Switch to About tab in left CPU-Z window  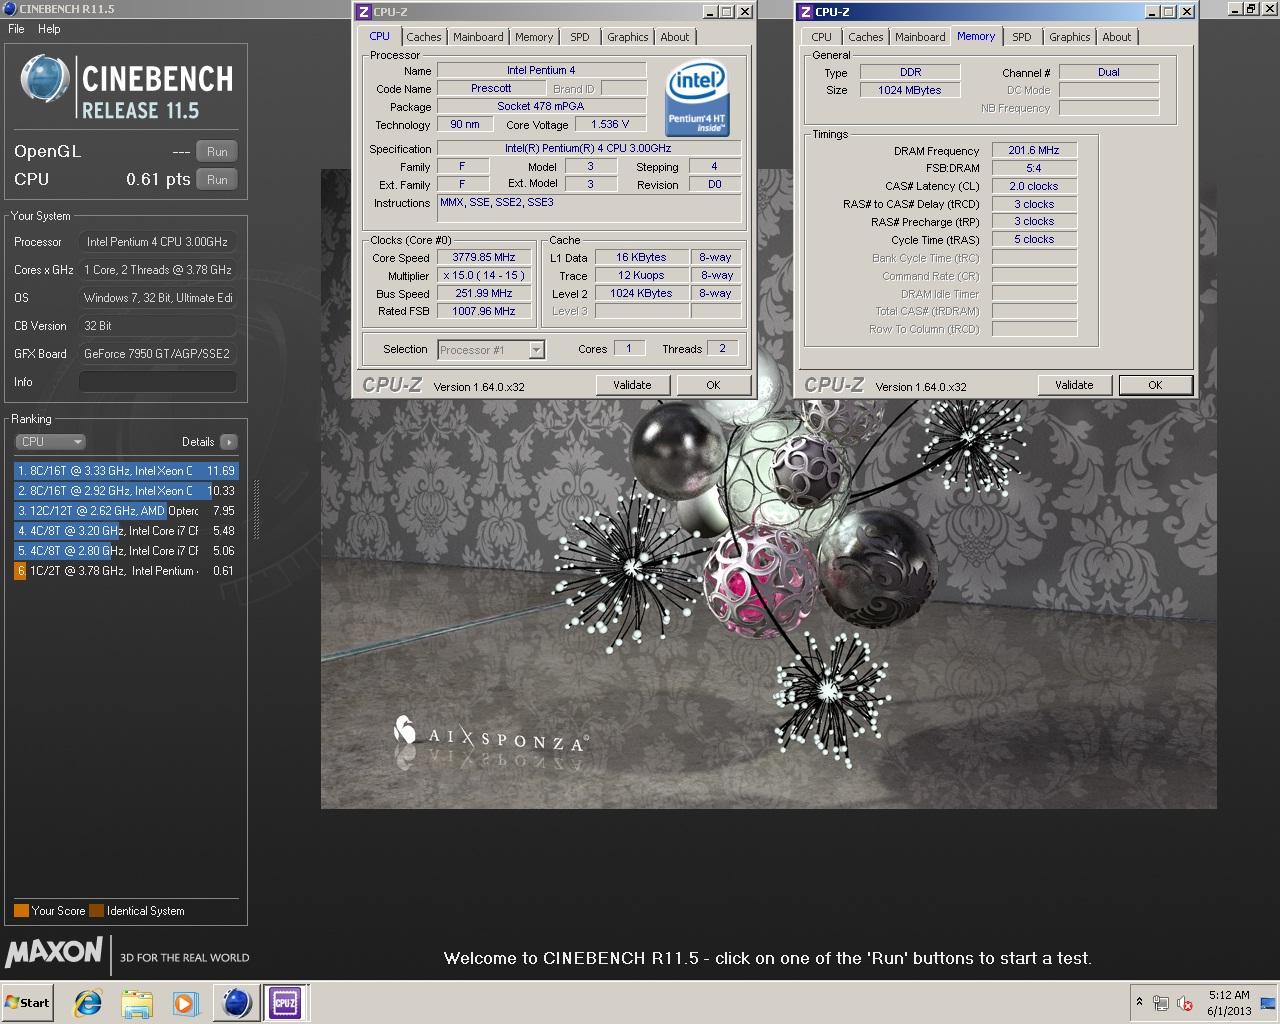tap(675, 37)
